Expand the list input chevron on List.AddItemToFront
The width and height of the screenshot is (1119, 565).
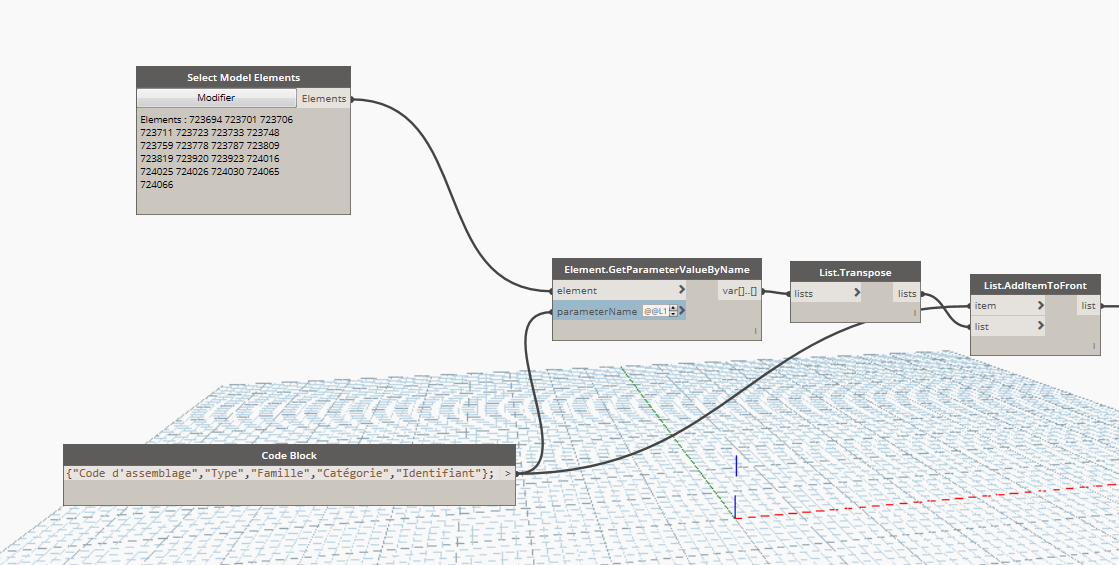click(x=1041, y=326)
